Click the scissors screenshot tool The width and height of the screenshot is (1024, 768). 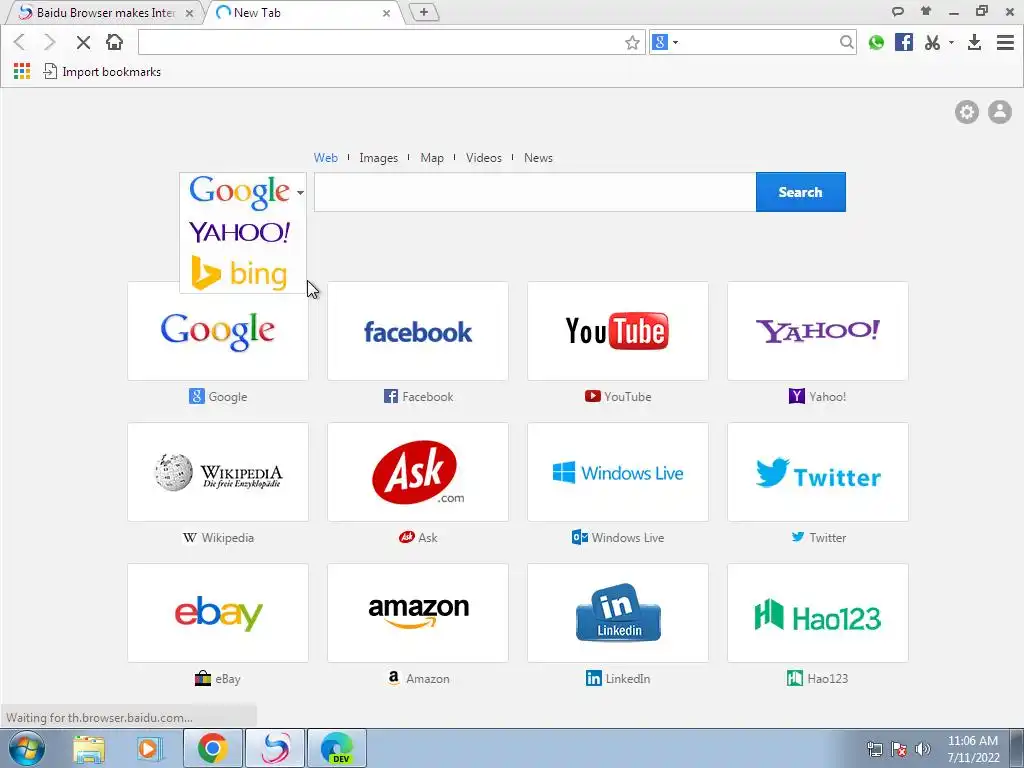933,42
